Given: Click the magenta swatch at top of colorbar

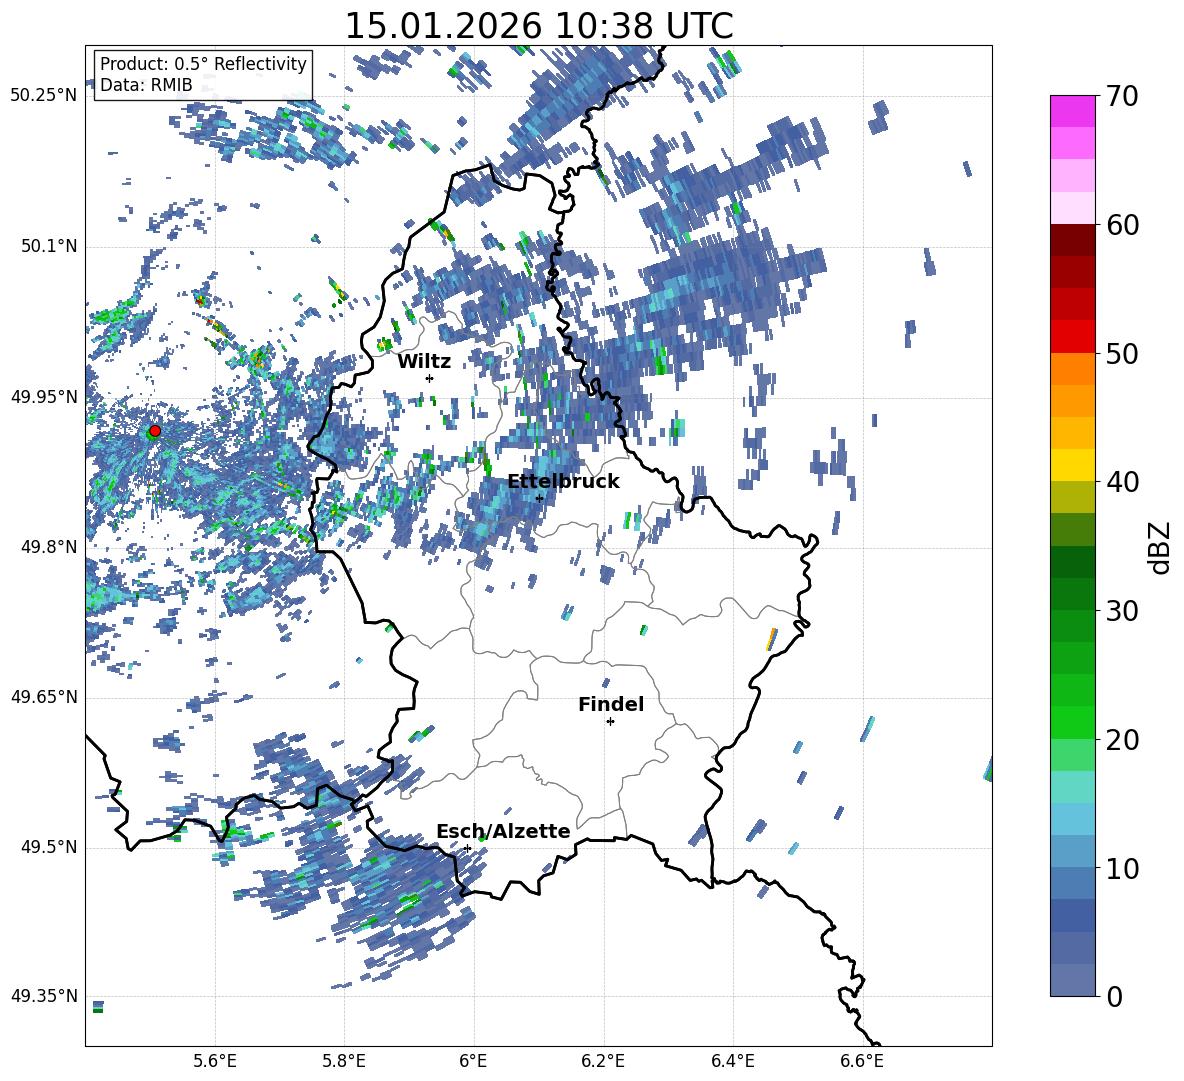Looking at the screenshot, I should 1072,111.
